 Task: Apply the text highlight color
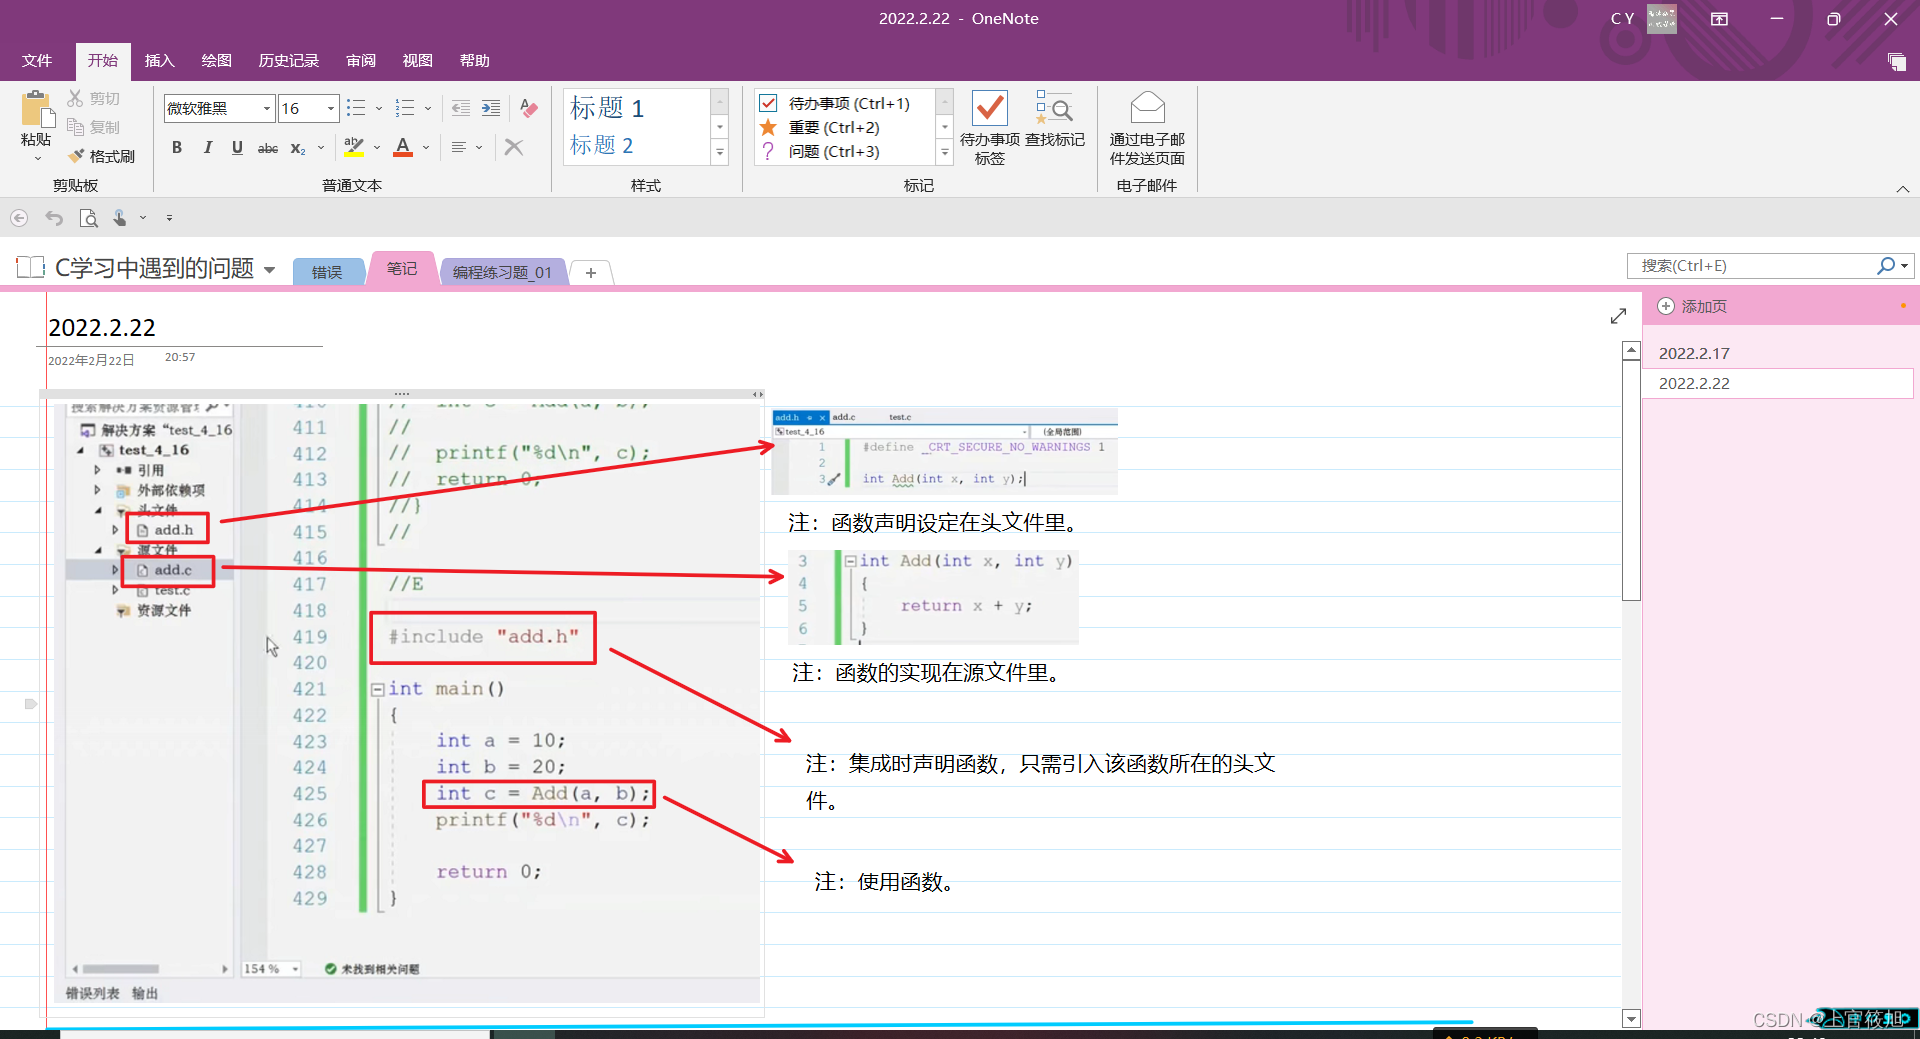point(353,147)
